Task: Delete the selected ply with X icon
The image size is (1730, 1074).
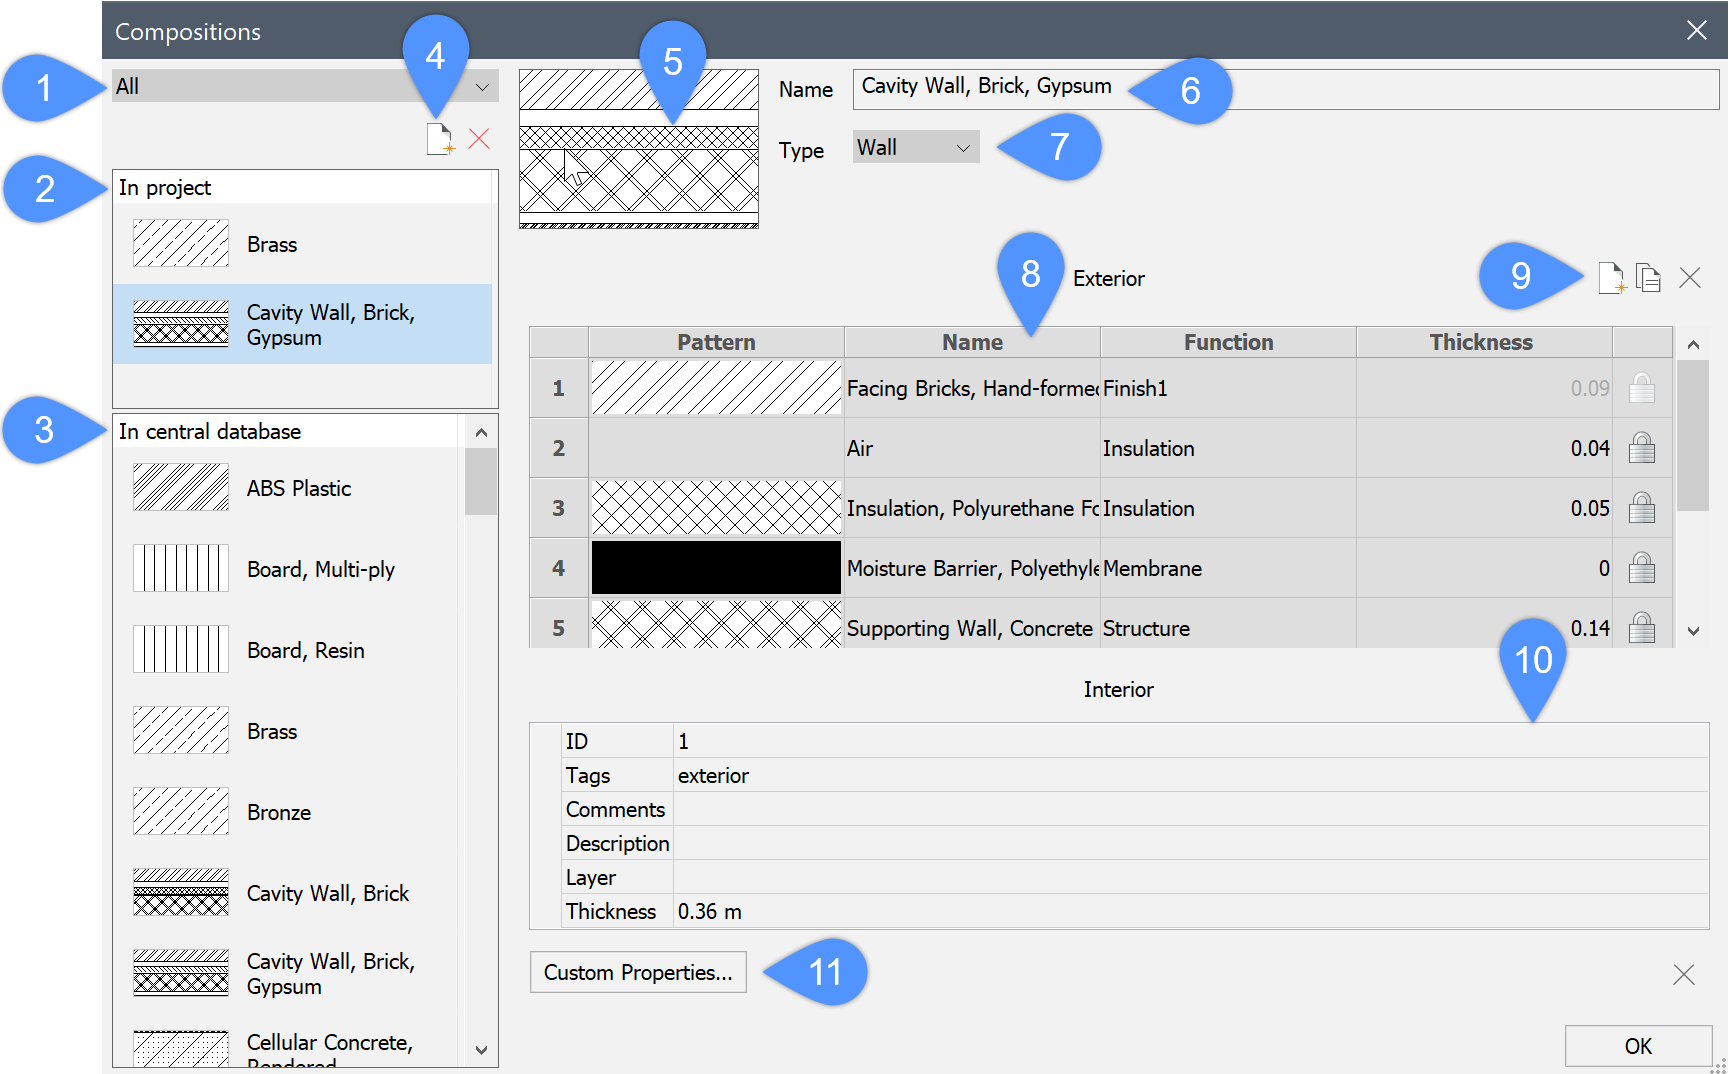Action: 1690,278
